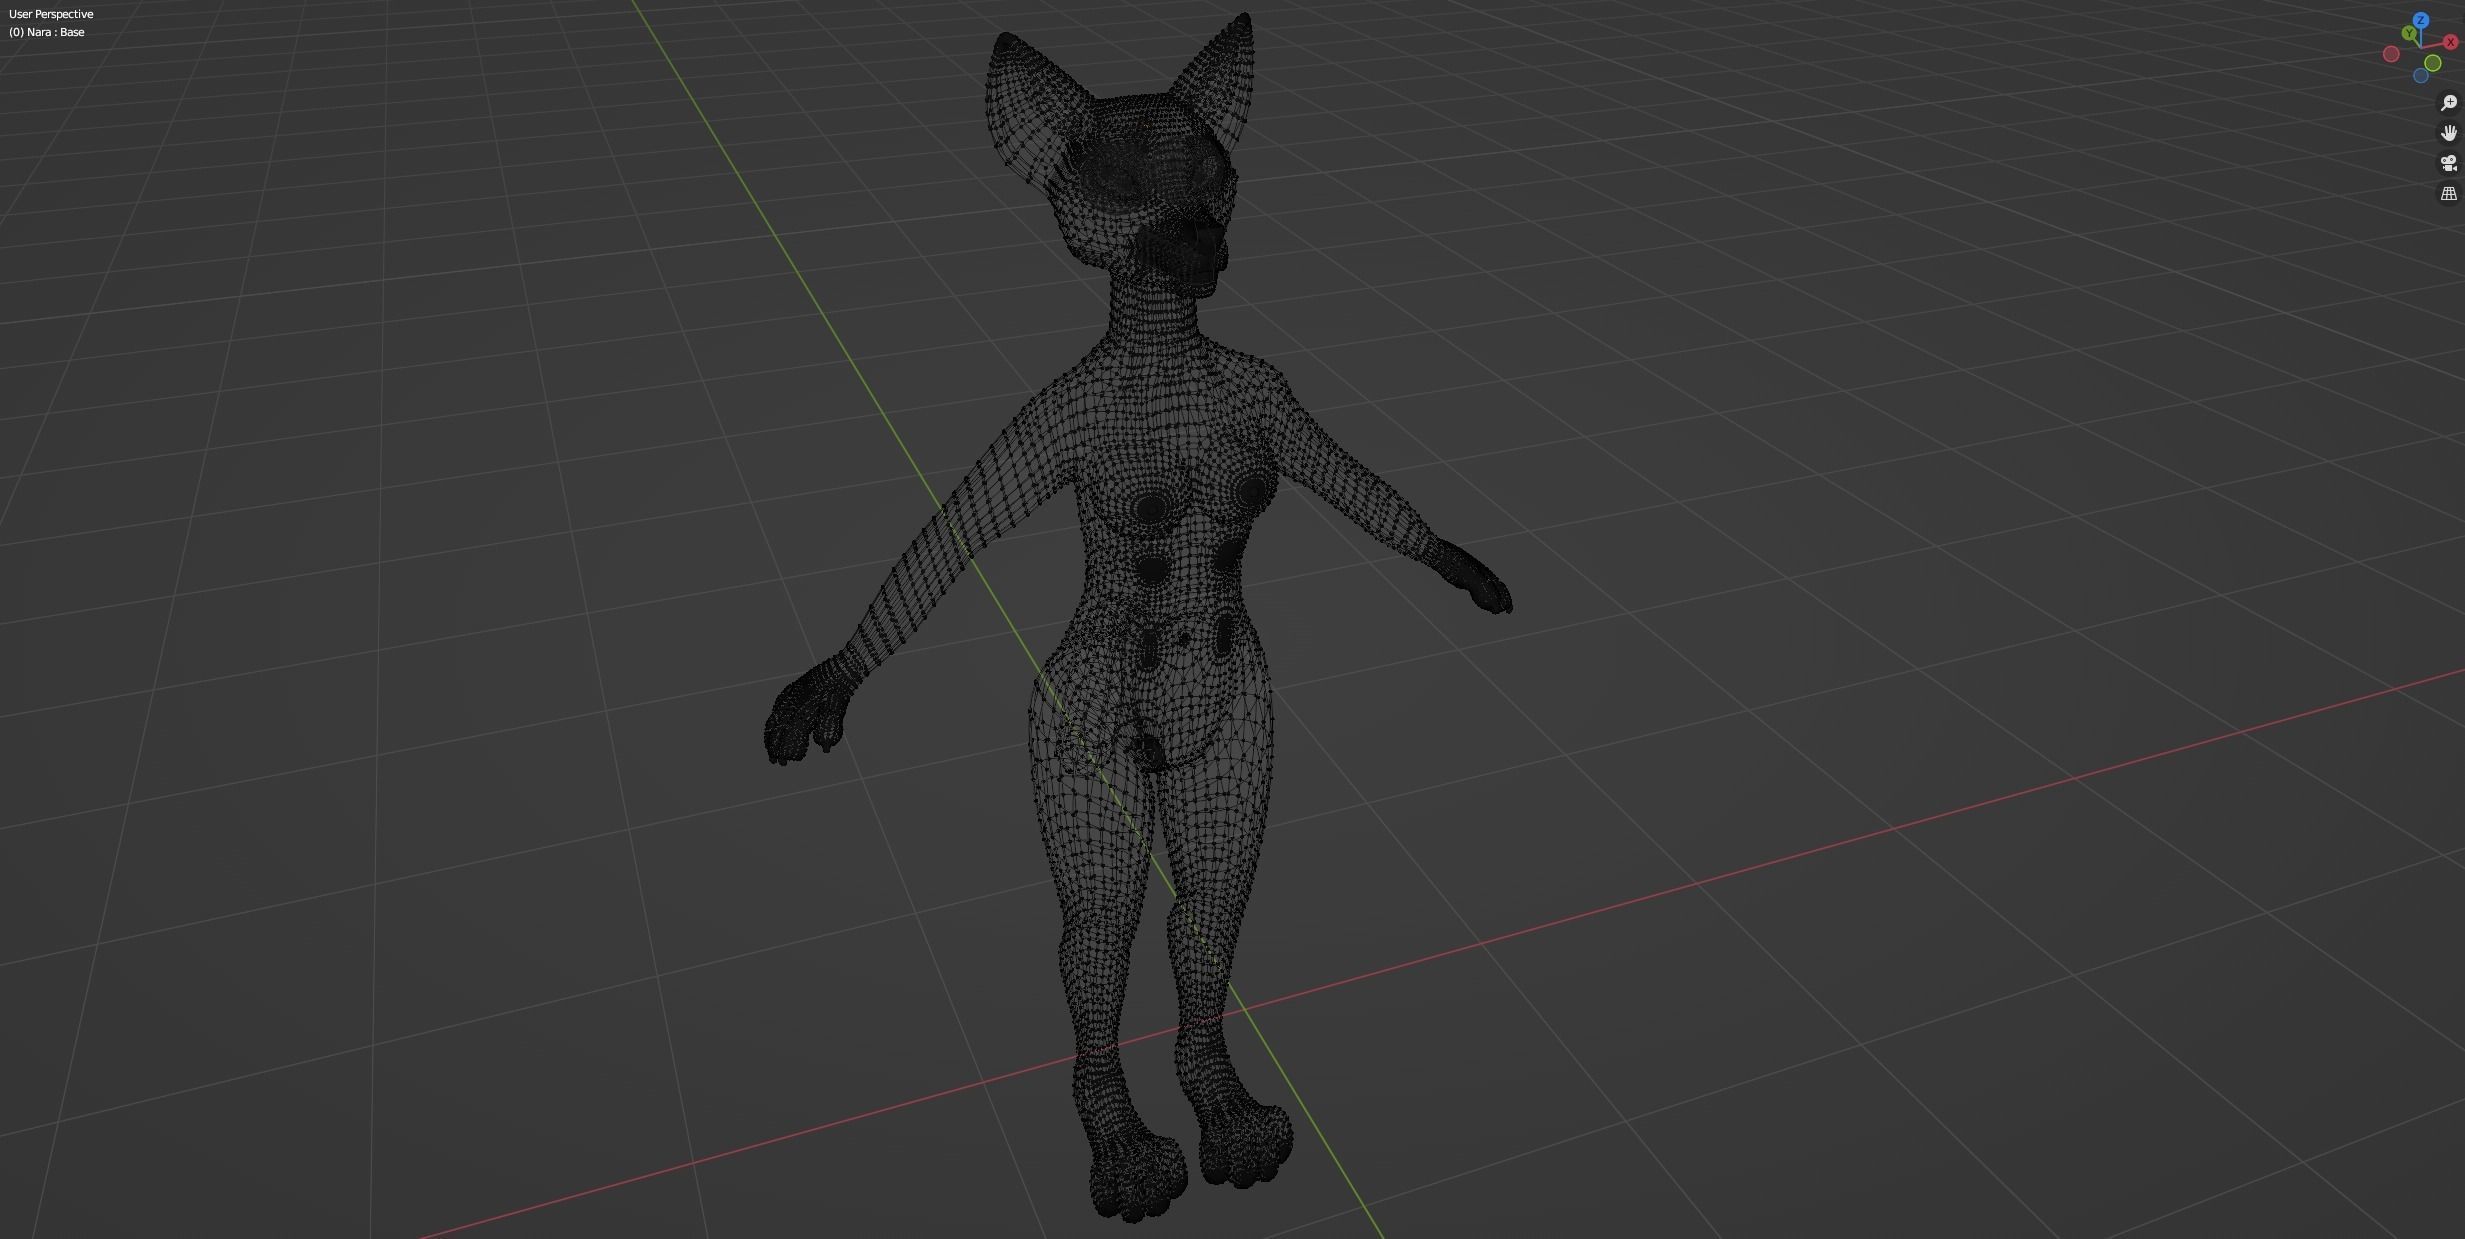The height and width of the screenshot is (1239, 2465).
Task: Click the '(0) Nara : Base' label
Action: tap(47, 32)
